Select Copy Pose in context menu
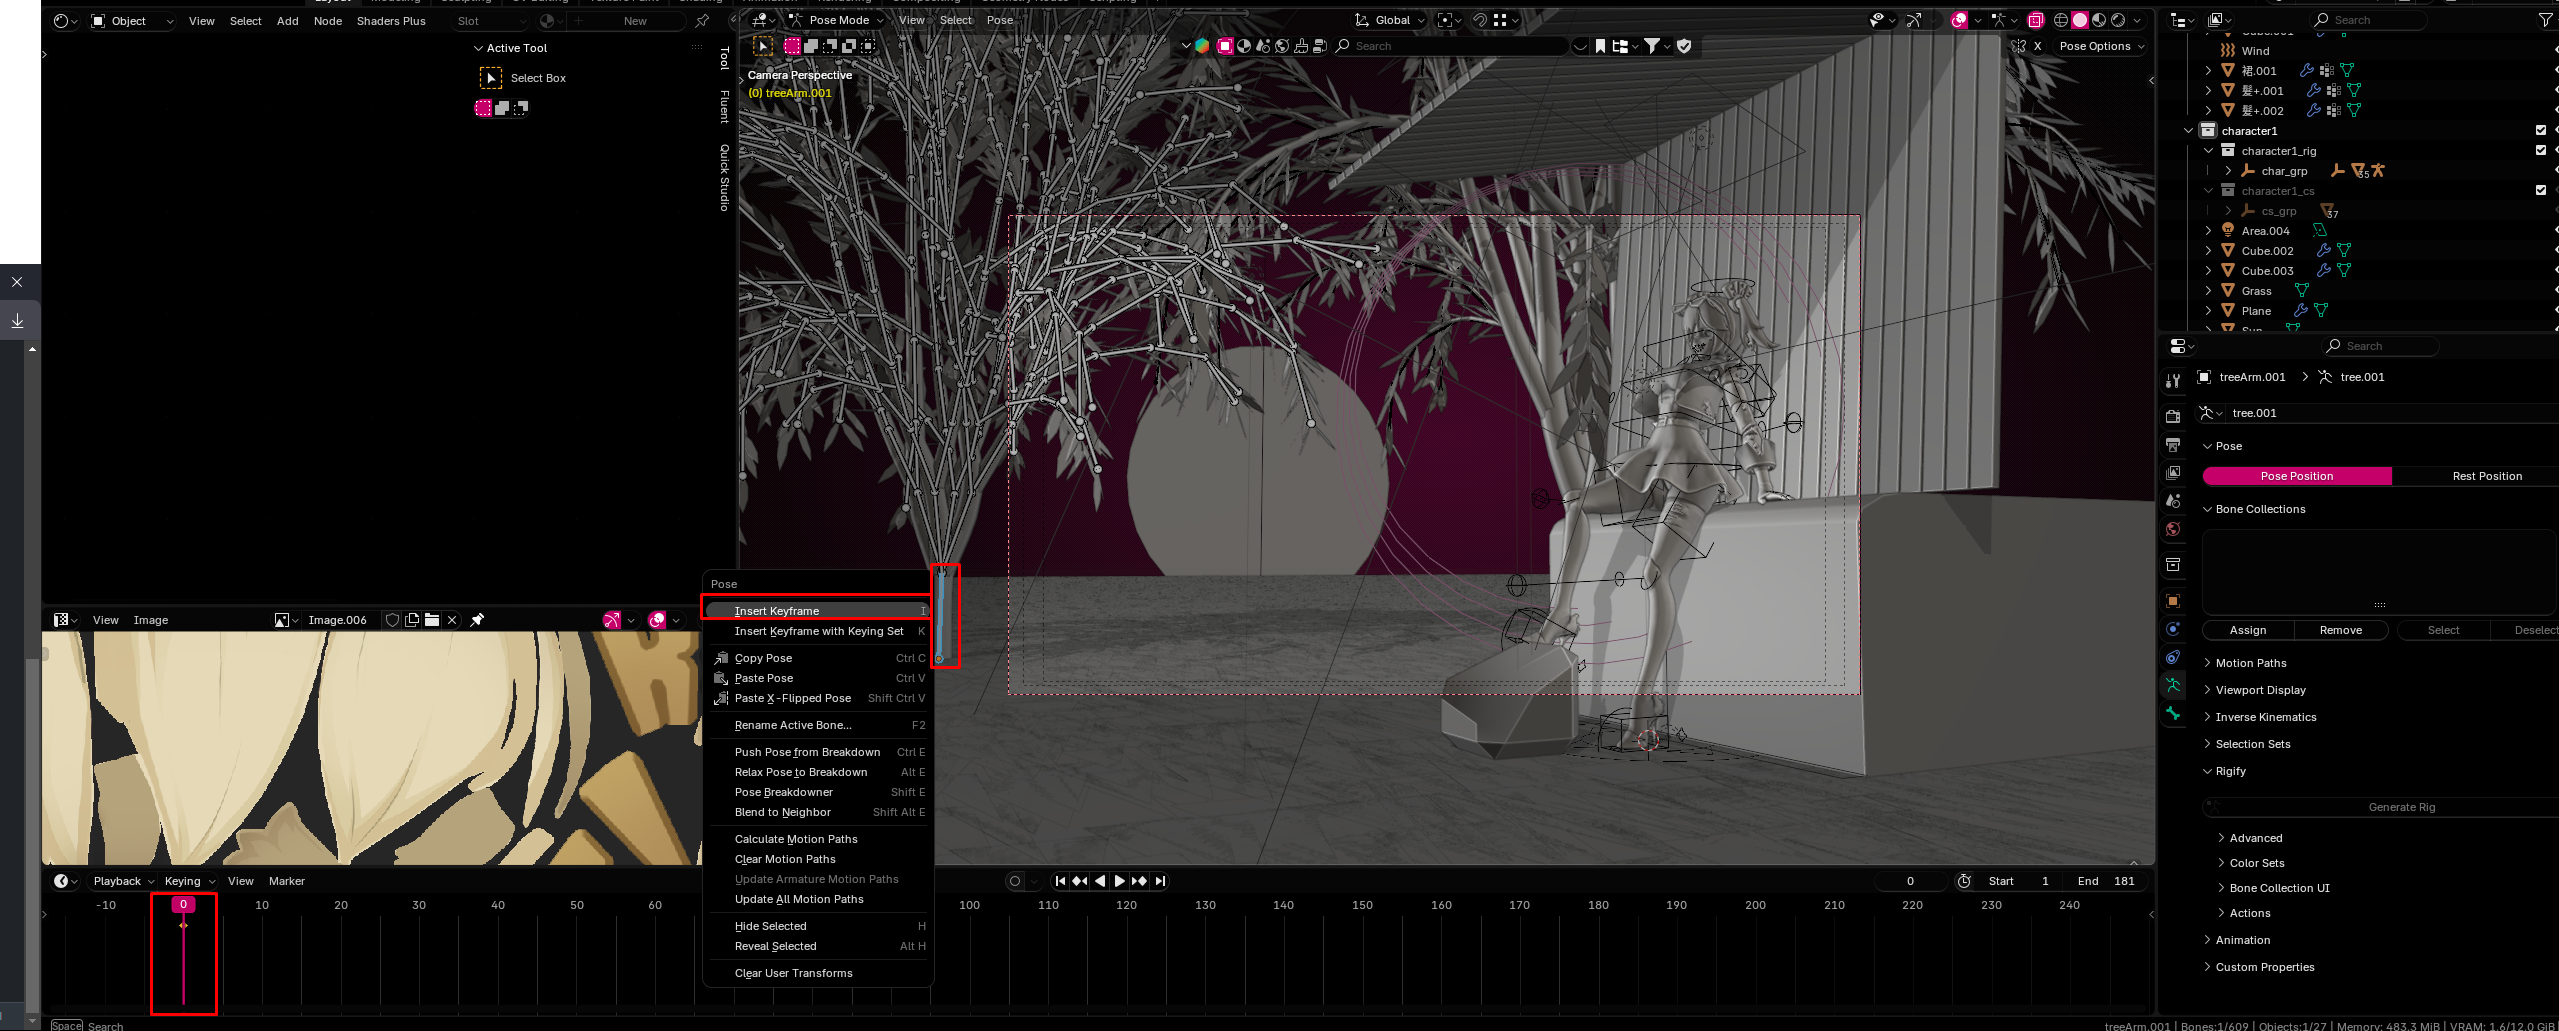This screenshot has height=1031, width=2559. tap(763, 658)
